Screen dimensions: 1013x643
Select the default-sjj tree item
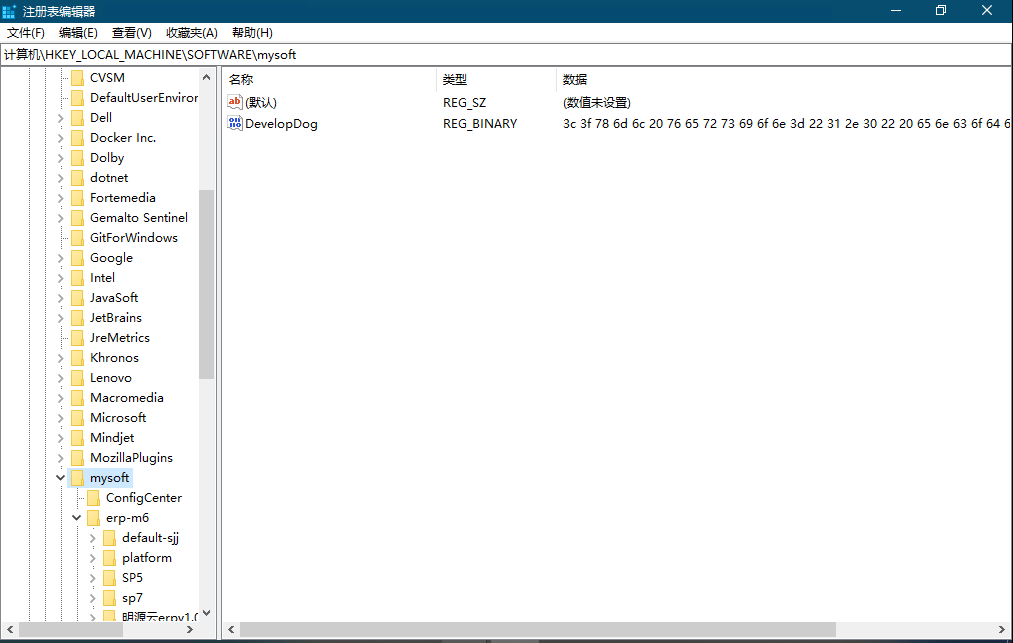[x=150, y=538]
